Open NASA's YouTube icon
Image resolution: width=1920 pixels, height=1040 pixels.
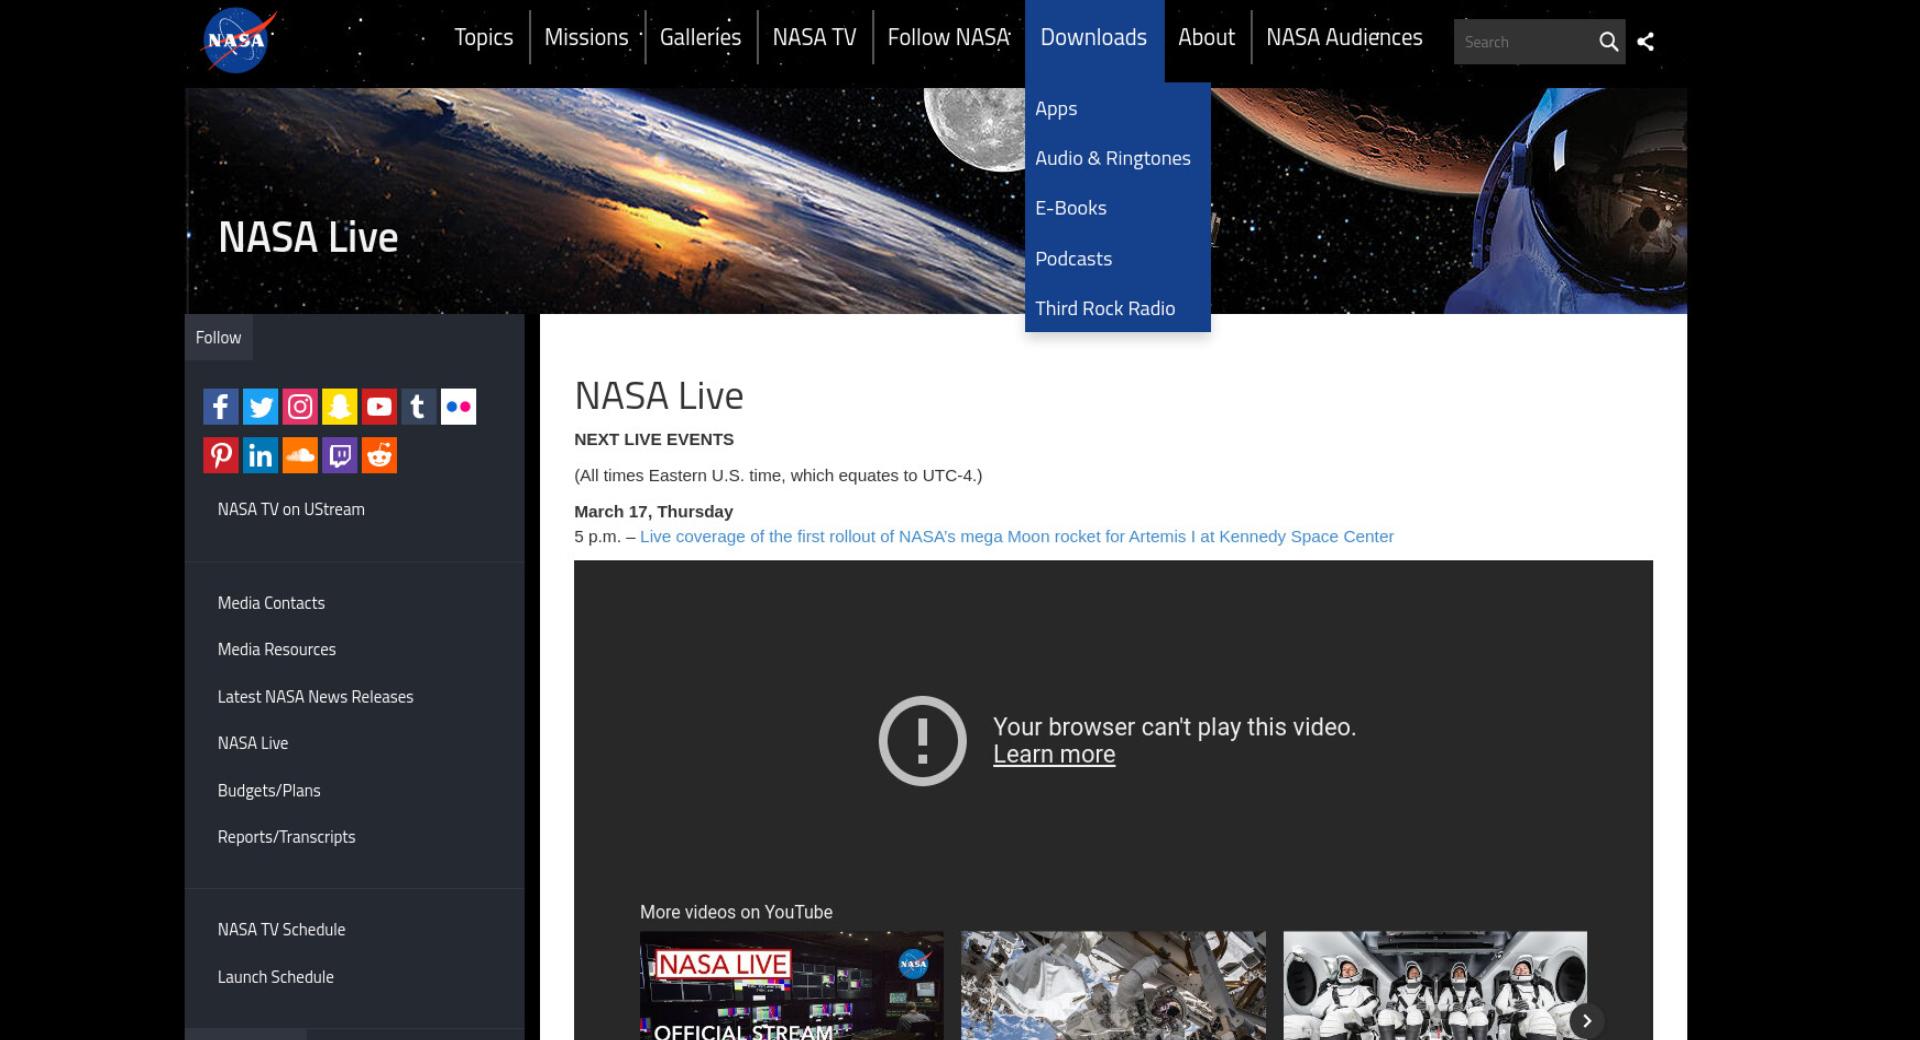pyautogui.click(x=379, y=406)
